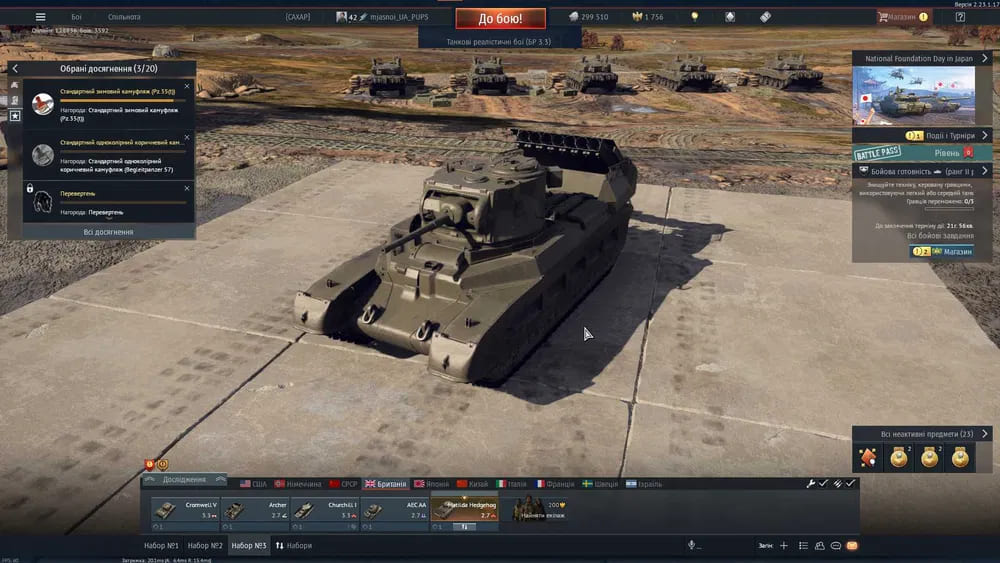Open the envelope mail icon
The height and width of the screenshot is (563, 1000).
[x=851, y=546]
